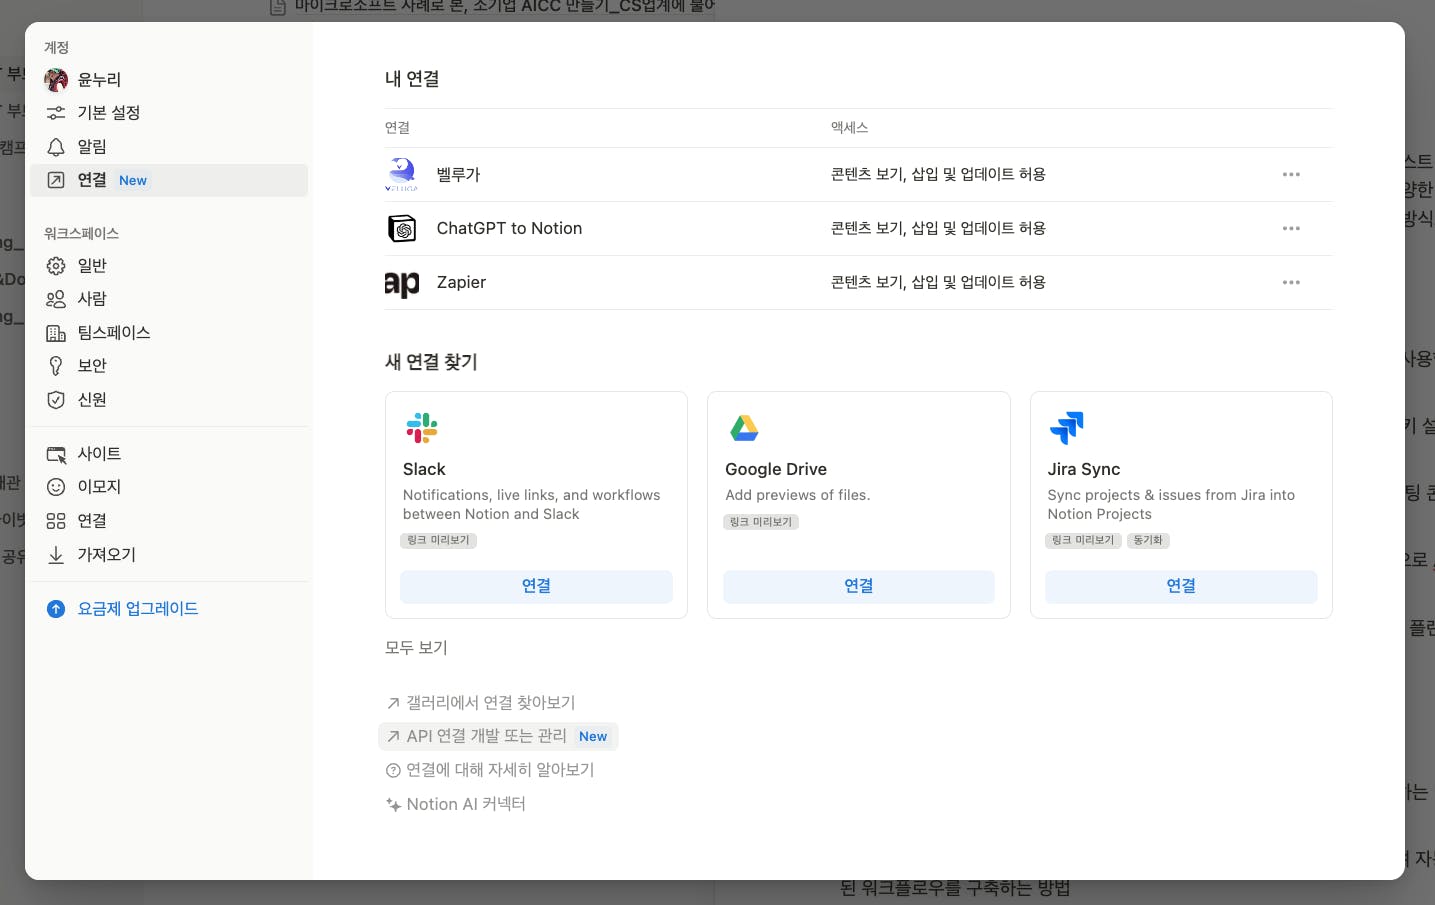Click the Google Drive card title
The width and height of the screenshot is (1435, 905).
(776, 469)
